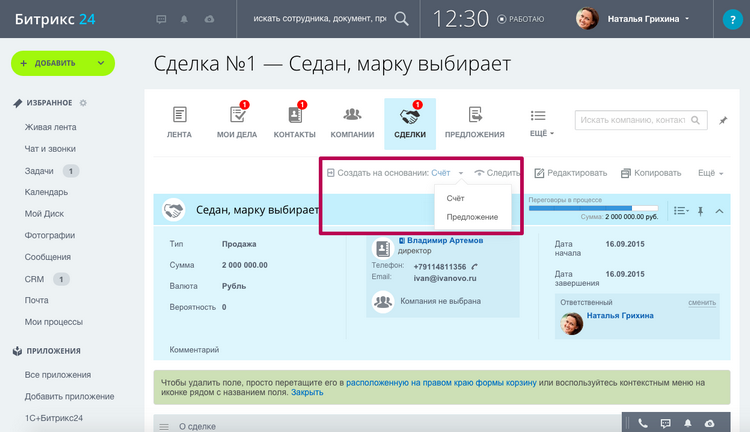Open Мои дела tab
This screenshot has width=750, height=432.
pyautogui.click(x=237, y=122)
